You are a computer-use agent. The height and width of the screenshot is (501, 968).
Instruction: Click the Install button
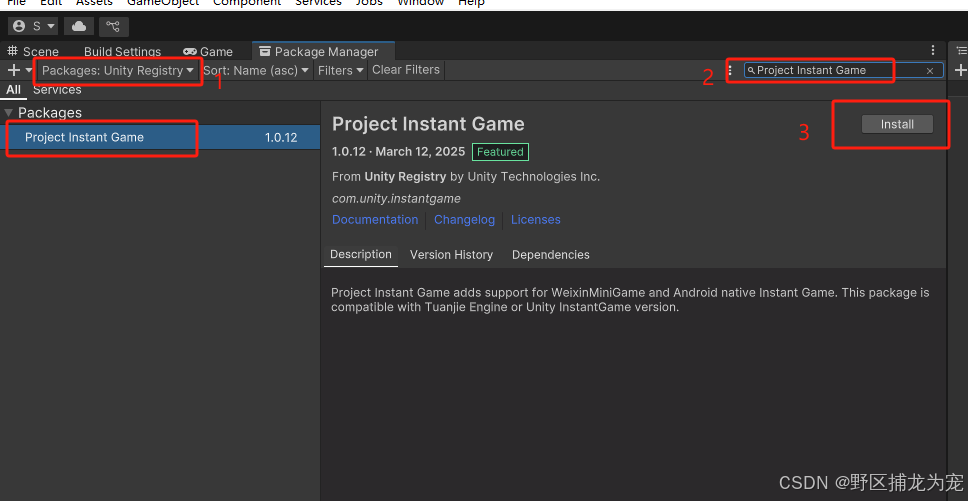pyautogui.click(x=897, y=124)
